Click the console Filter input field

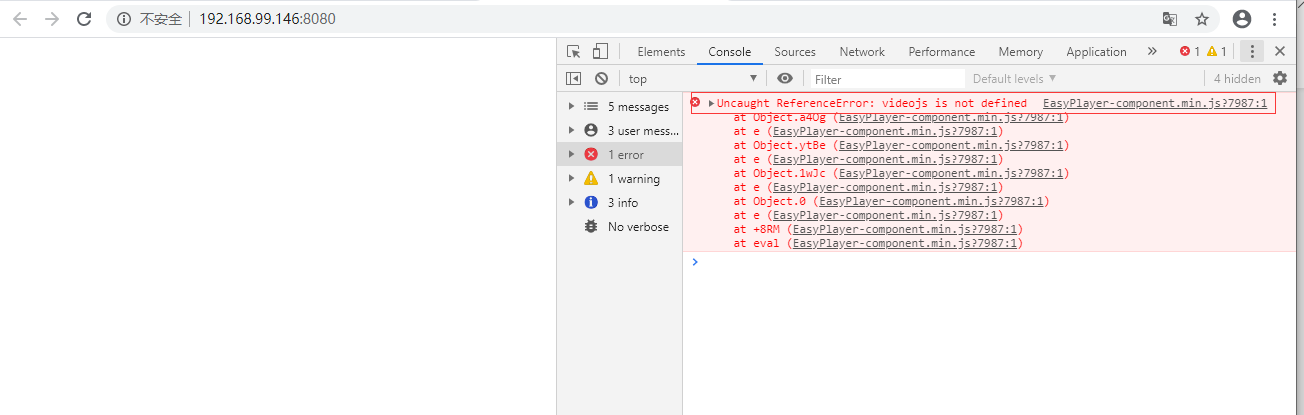(x=885, y=79)
